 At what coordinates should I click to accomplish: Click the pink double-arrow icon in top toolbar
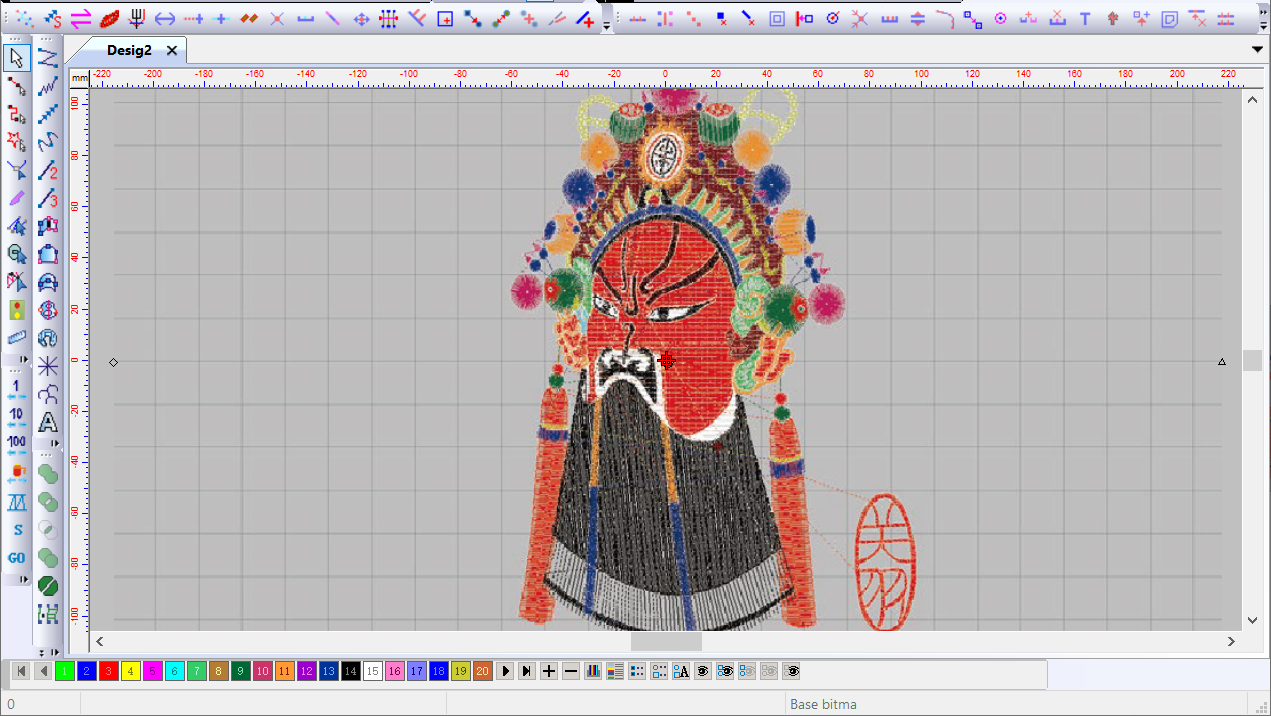click(81, 18)
